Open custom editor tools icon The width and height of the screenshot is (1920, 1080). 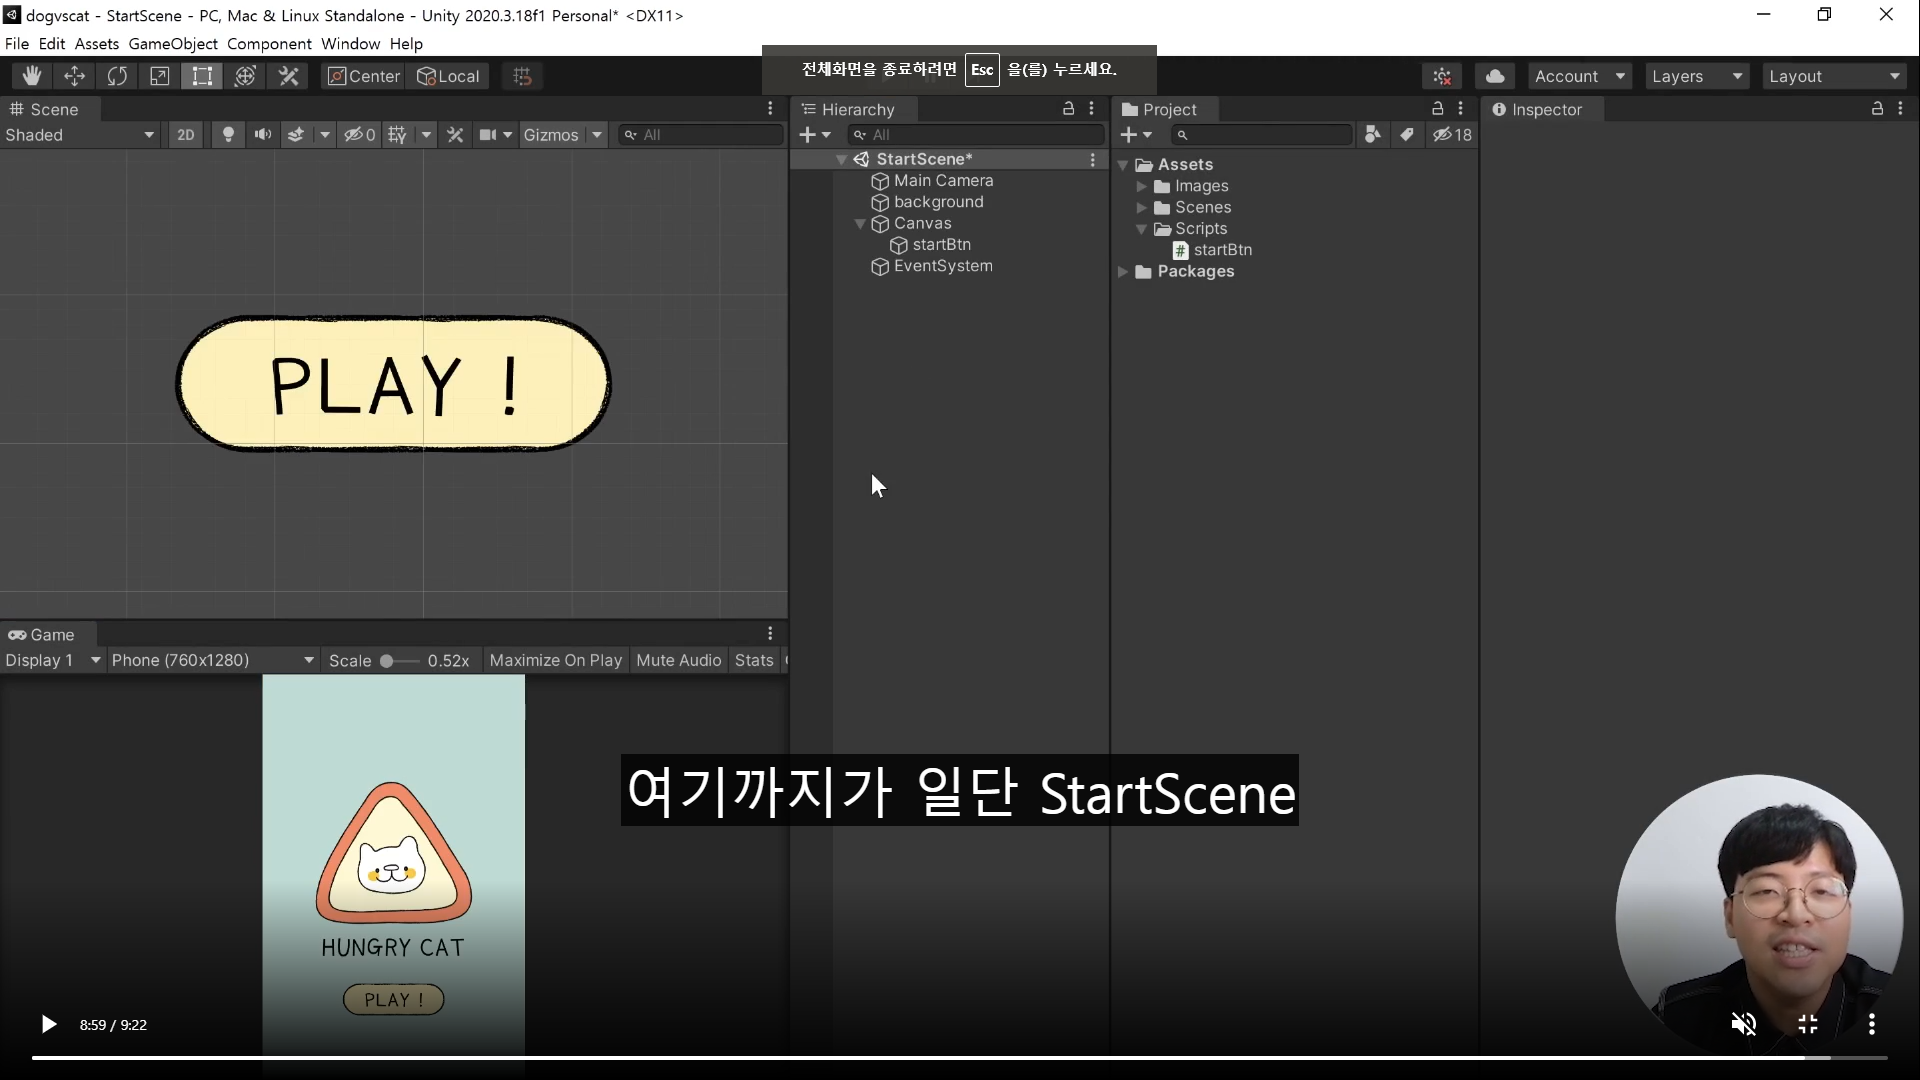click(288, 76)
